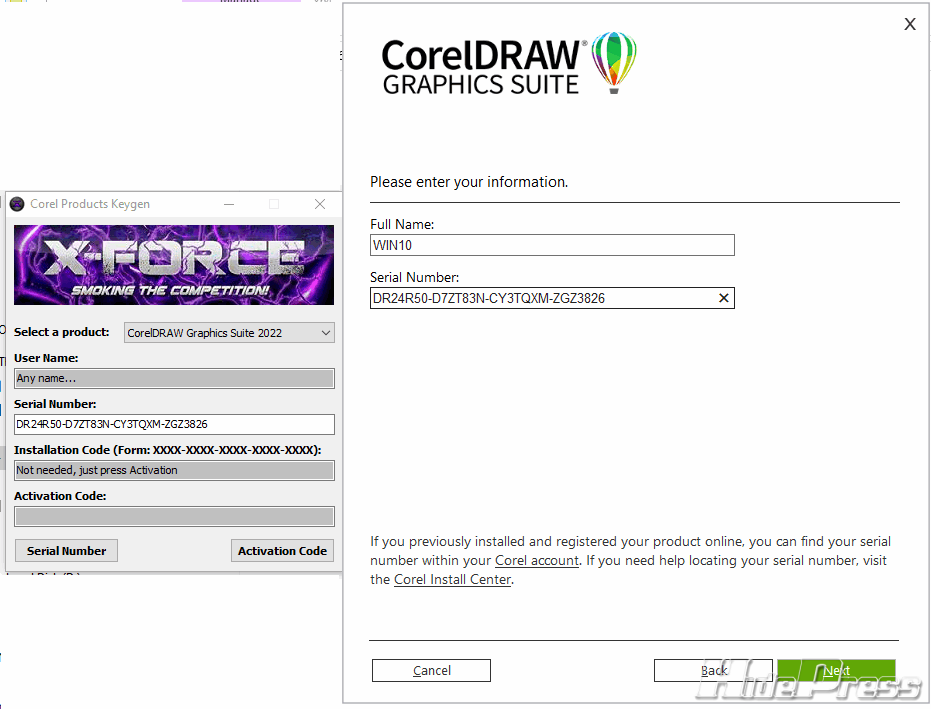Image resolution: width=931 pixels, height=709 pixels.
Task: Close the Corel Products Keygen window
Action: [320, 204]
